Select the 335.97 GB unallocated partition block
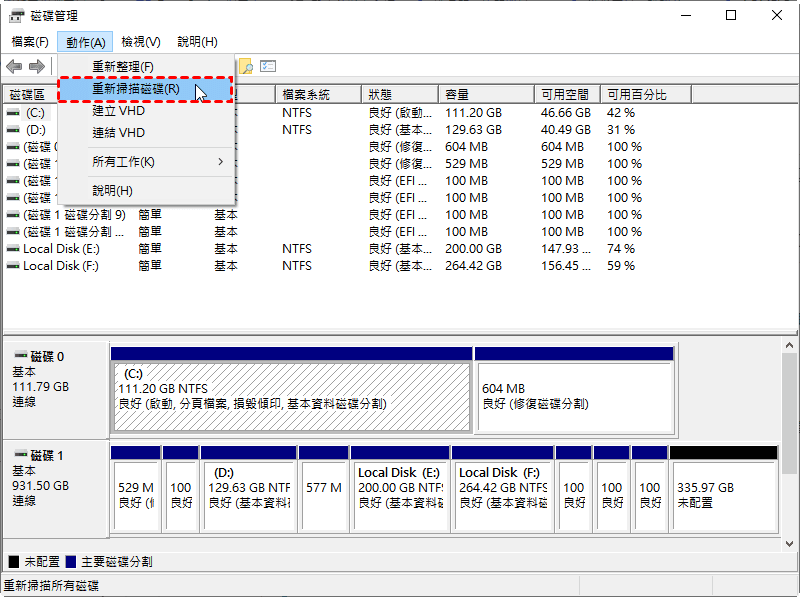Viewport: 800px width, 597px height. (722, 494)
